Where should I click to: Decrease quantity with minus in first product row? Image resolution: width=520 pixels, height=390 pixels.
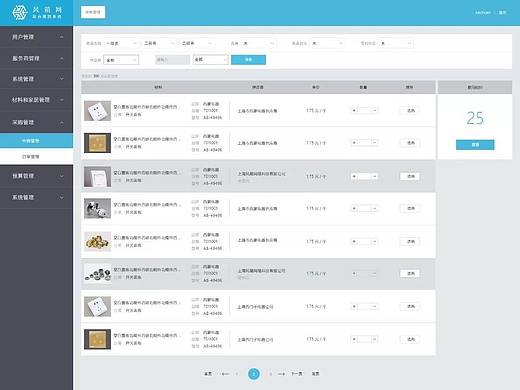click(374, 110)
